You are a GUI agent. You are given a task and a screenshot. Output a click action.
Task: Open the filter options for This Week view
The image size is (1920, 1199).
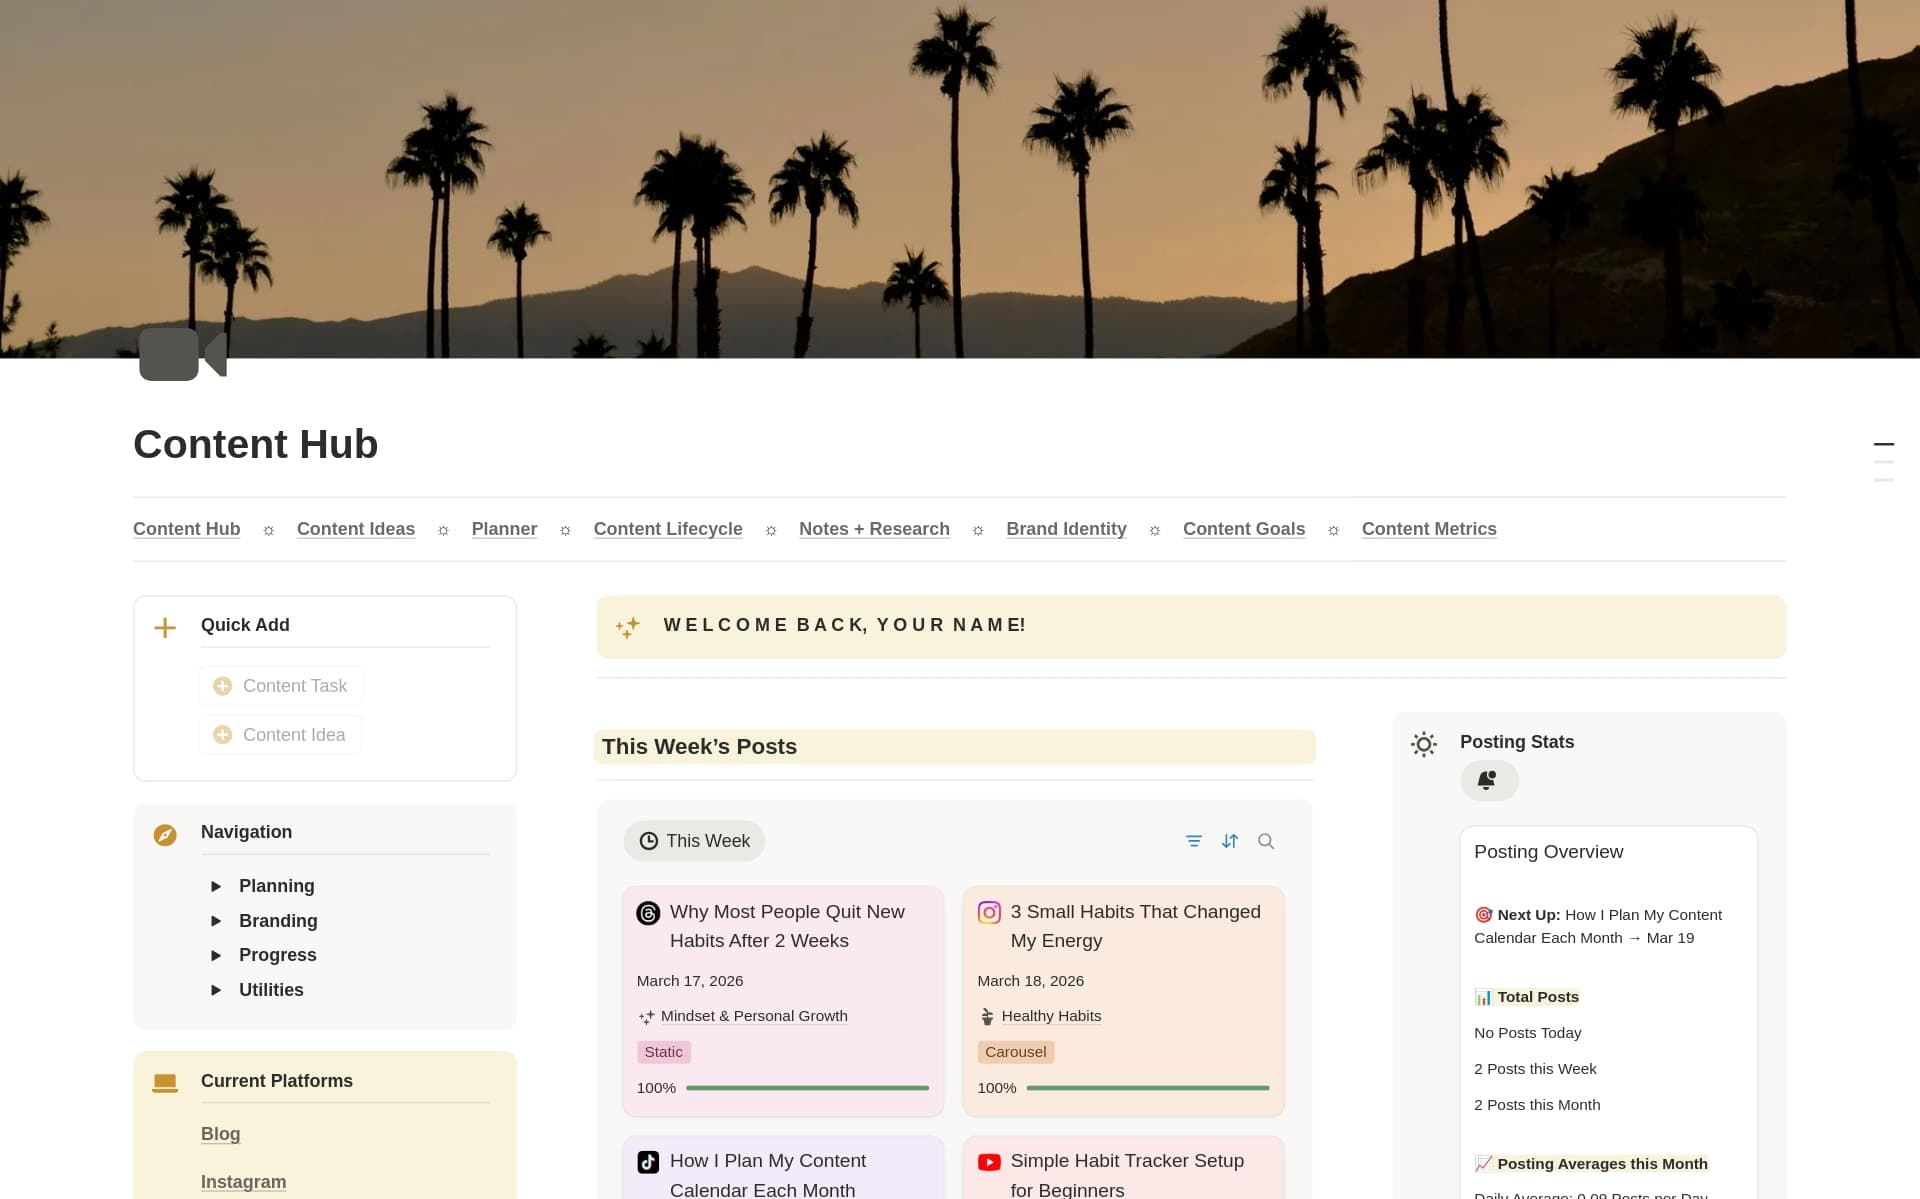tap(1194, 841)
